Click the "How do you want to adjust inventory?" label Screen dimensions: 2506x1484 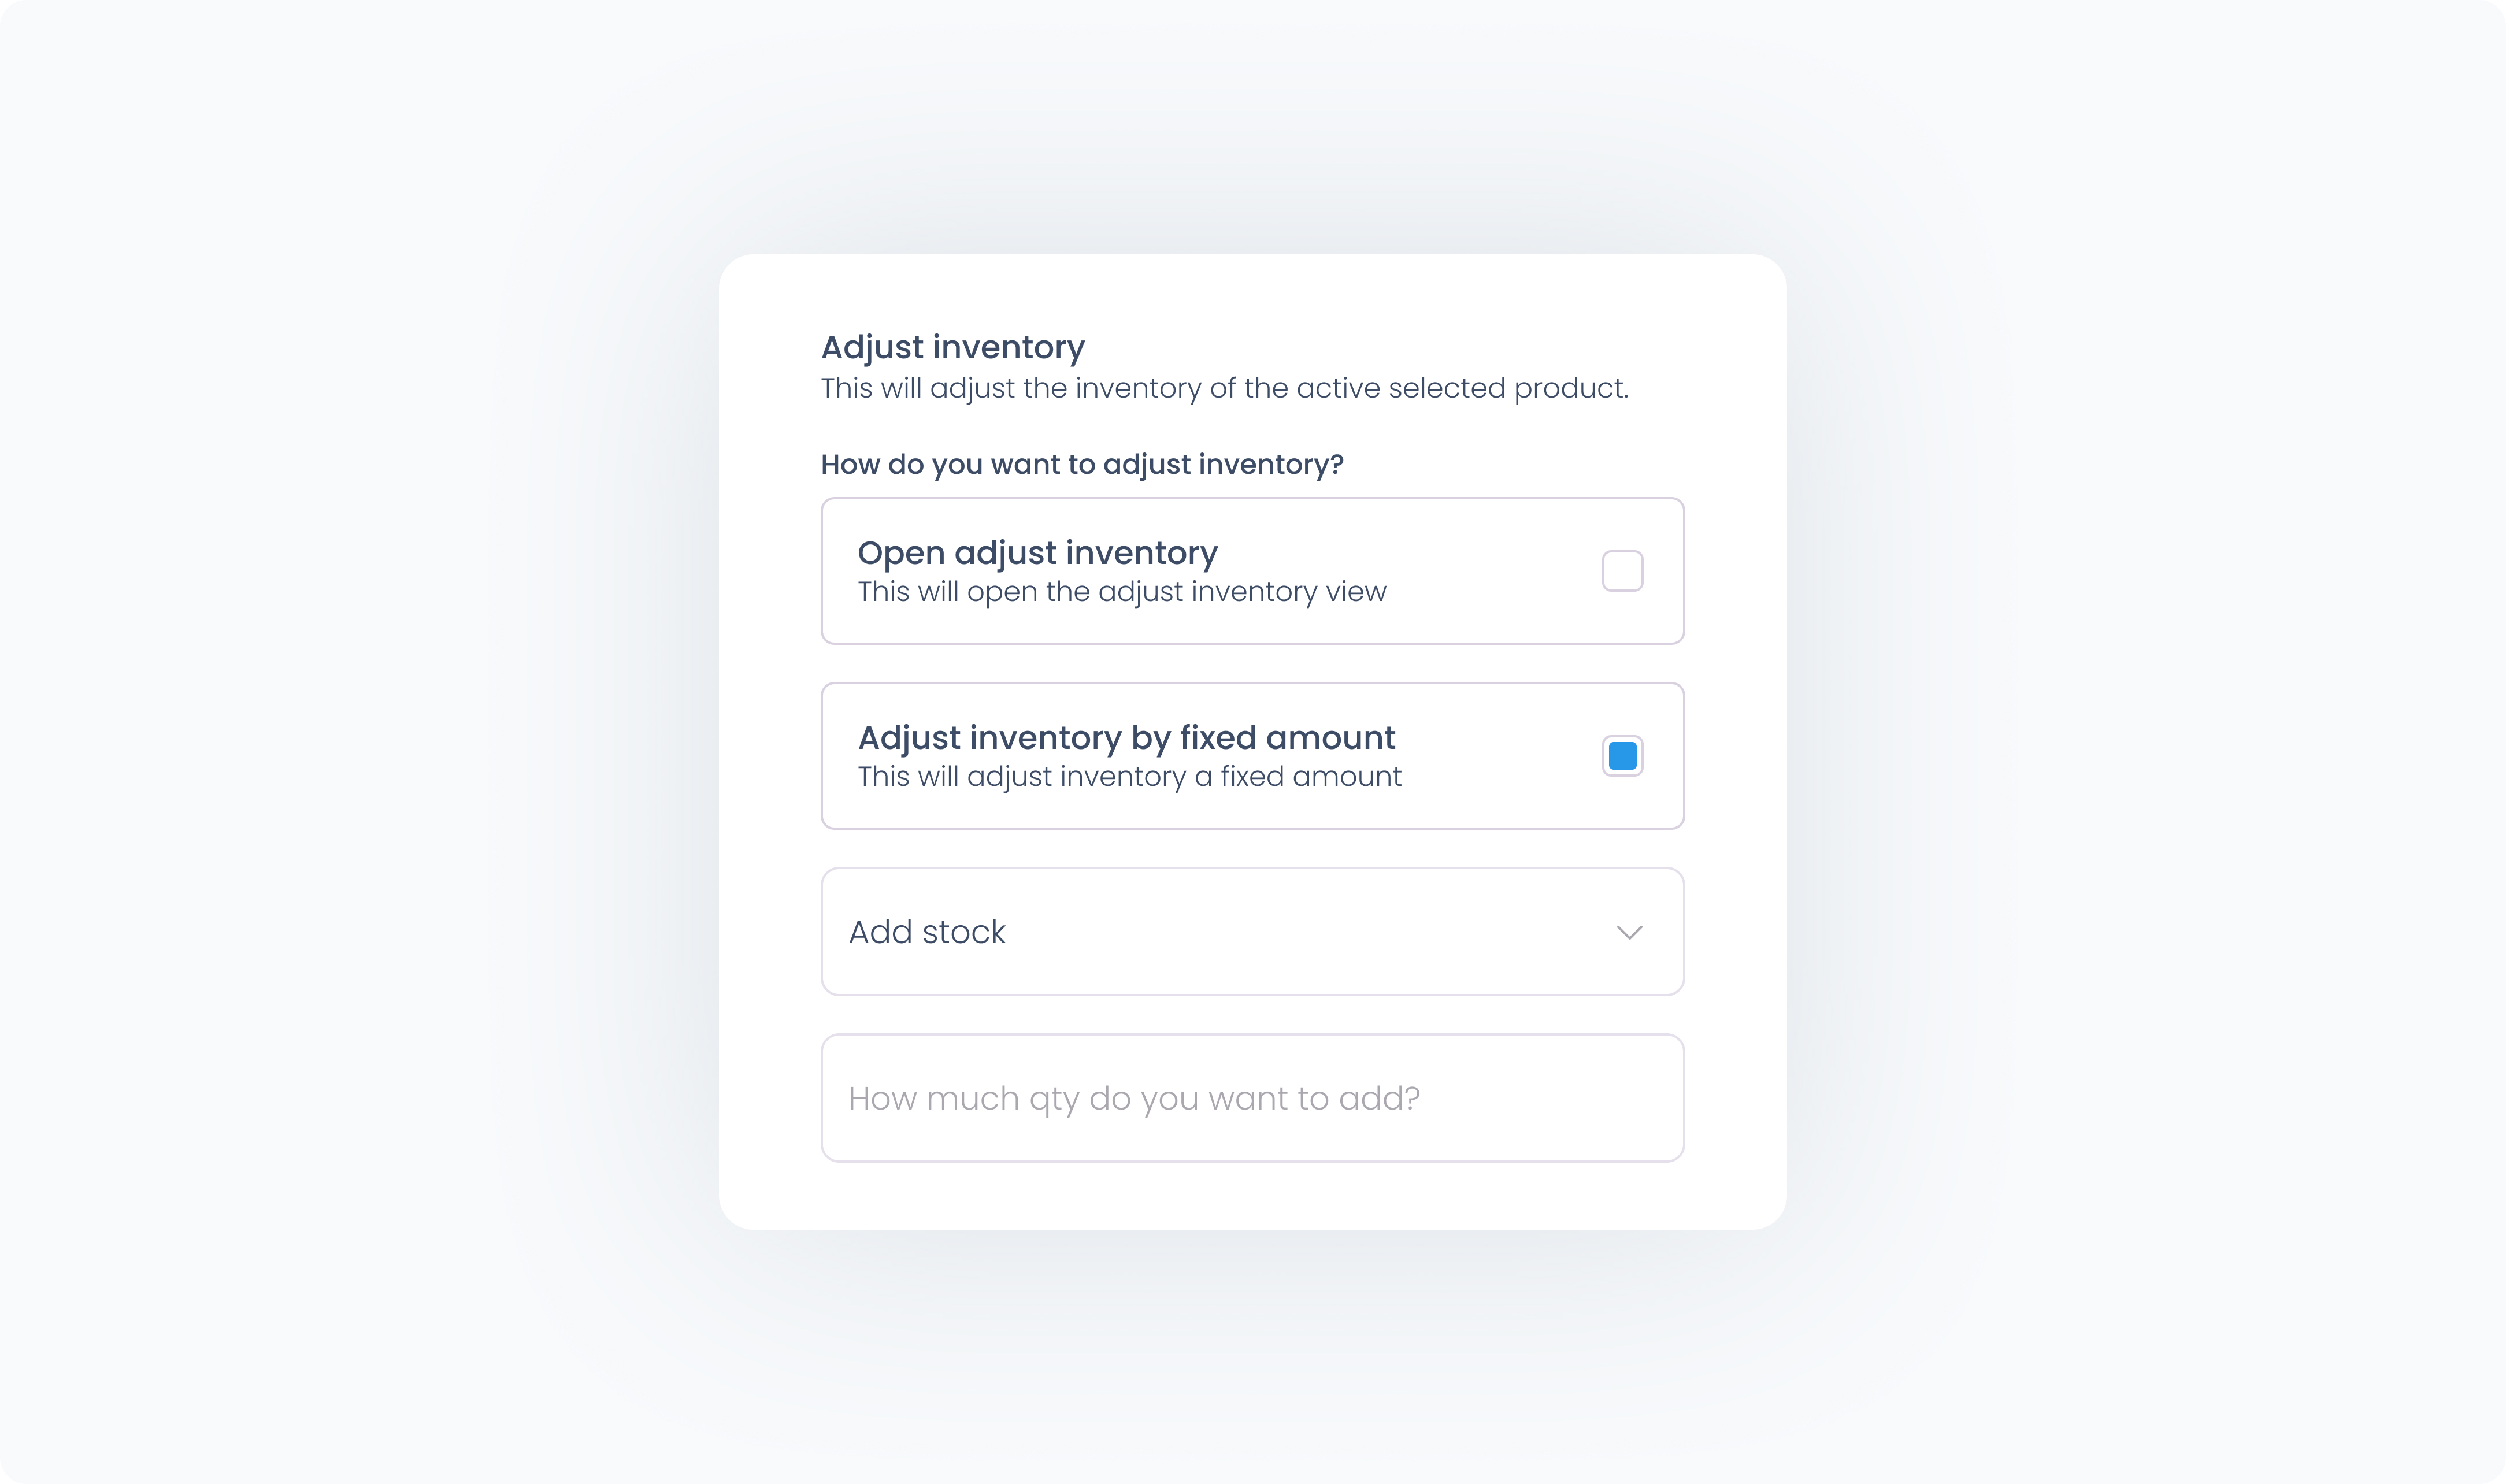click(1081, 464)
